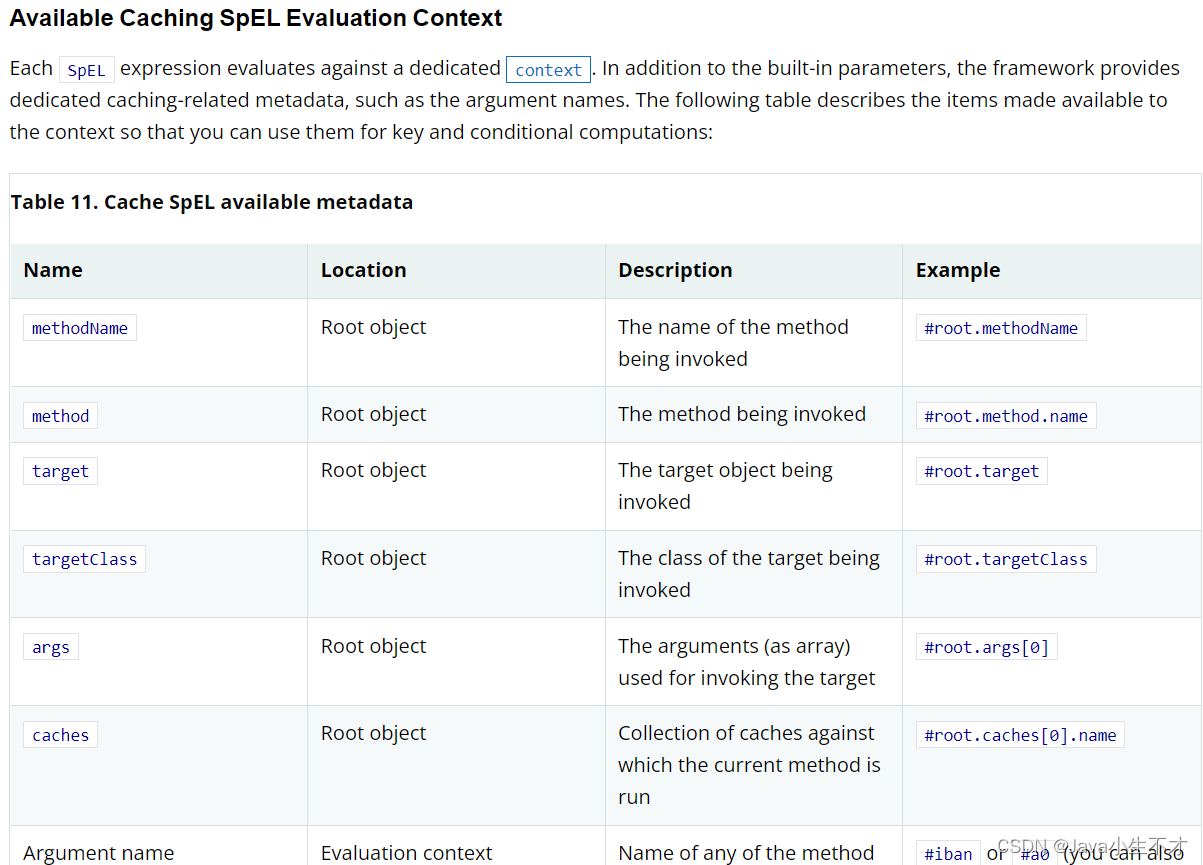Screen dimensions: 1203x865
Task: Click 'The name of the method being invoked' description
Action: [x=733, y=343]
